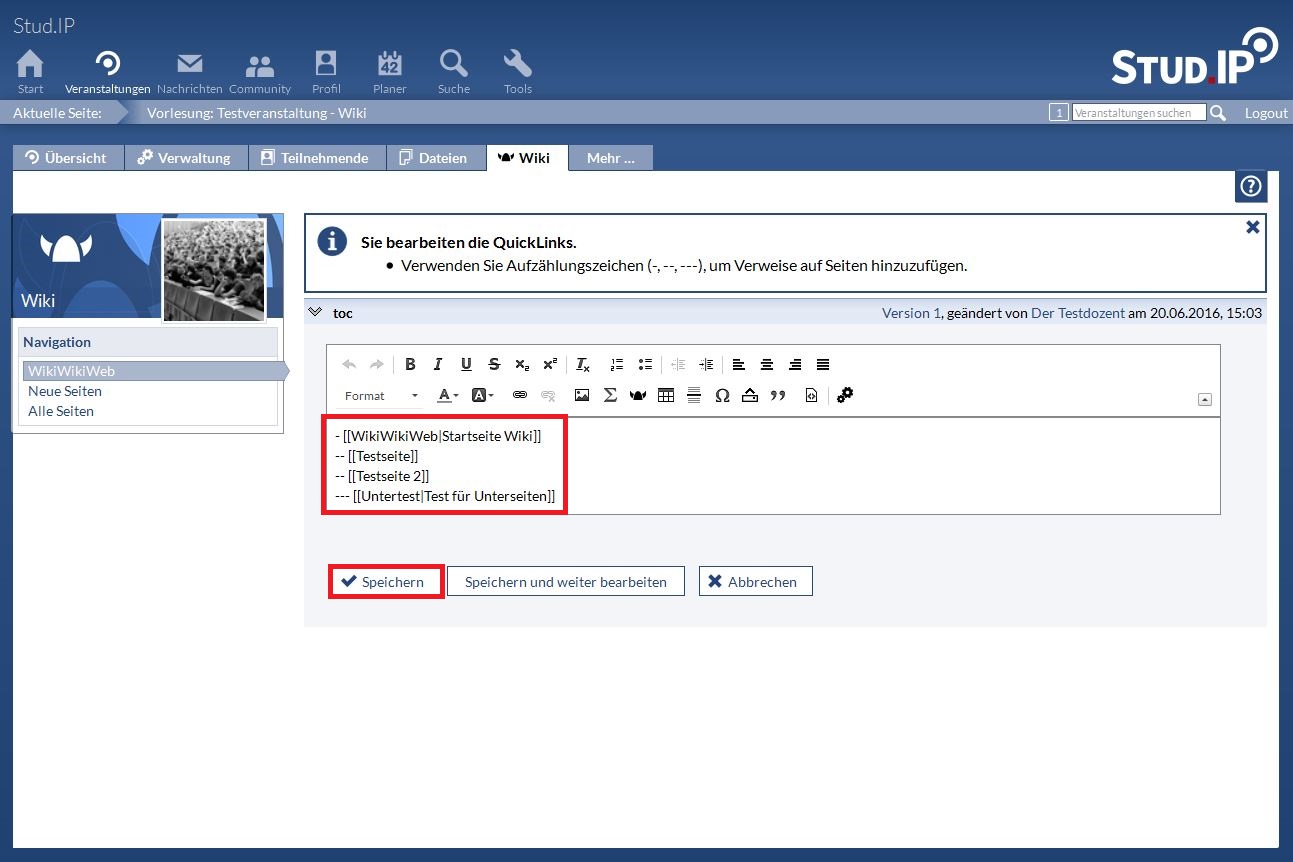Click the Veranstaltungen suchen search field
This screenshot has width=1293, height=862.
tap(1138, 113)
